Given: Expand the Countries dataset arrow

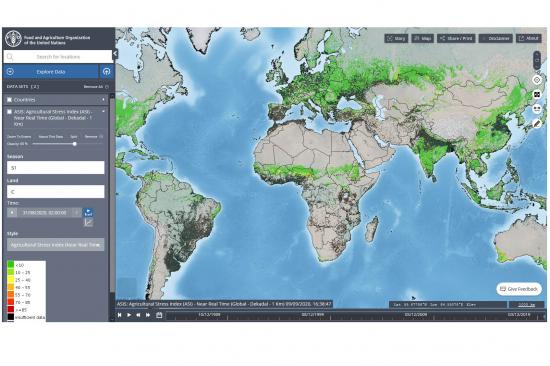Looking at the screenshot, I should click(103, 100).
